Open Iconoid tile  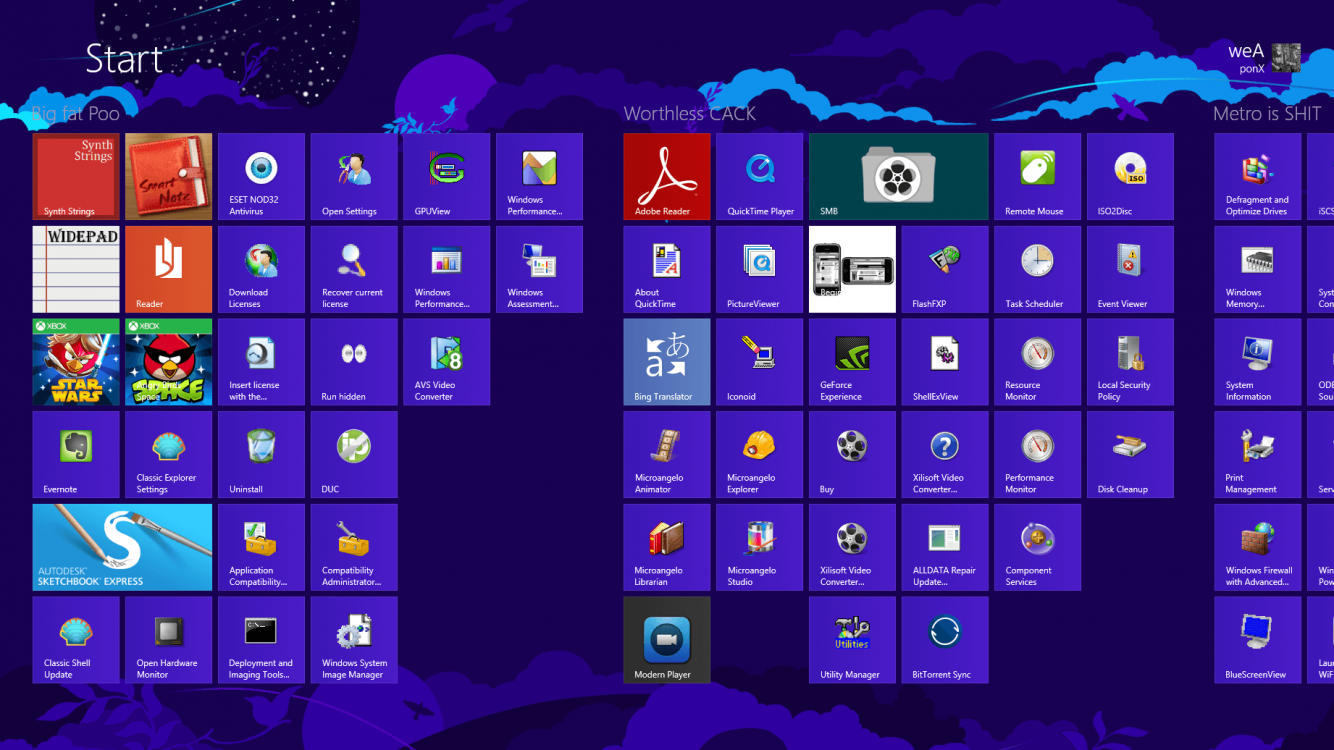pos(759,362)
